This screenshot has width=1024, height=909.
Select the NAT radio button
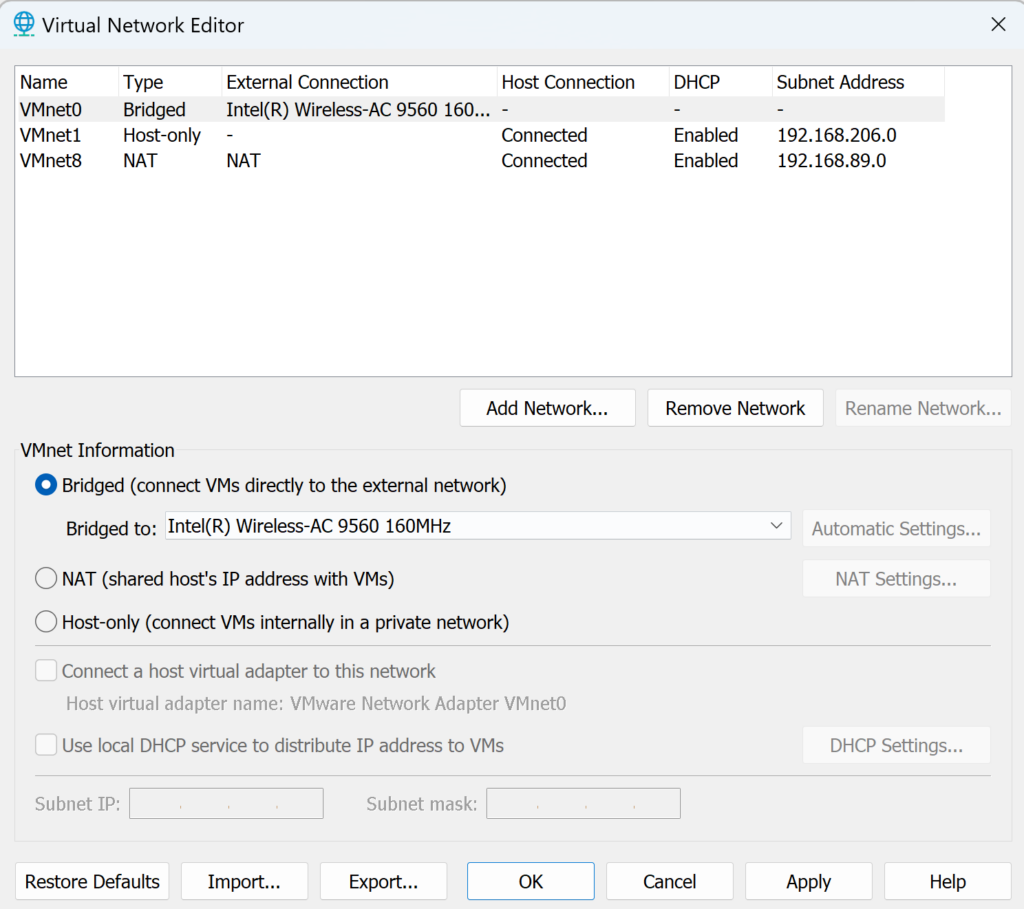pyautogui.click(x=46, y=579)
